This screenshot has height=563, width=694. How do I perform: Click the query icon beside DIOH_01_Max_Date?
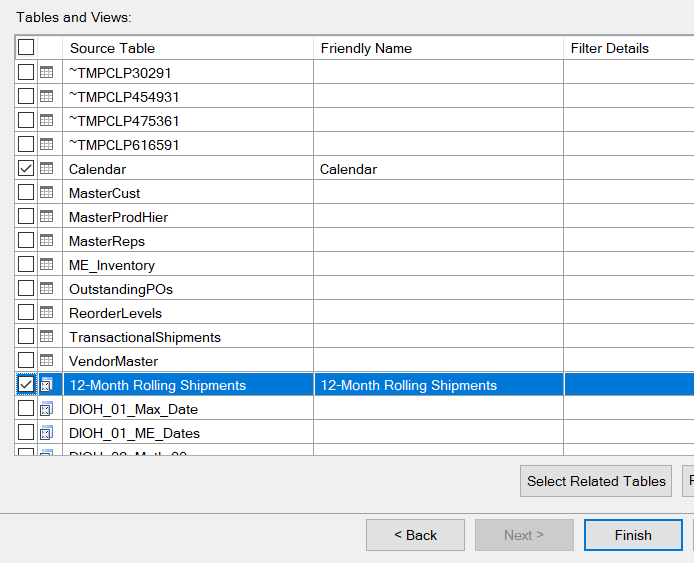pos(46,409)
